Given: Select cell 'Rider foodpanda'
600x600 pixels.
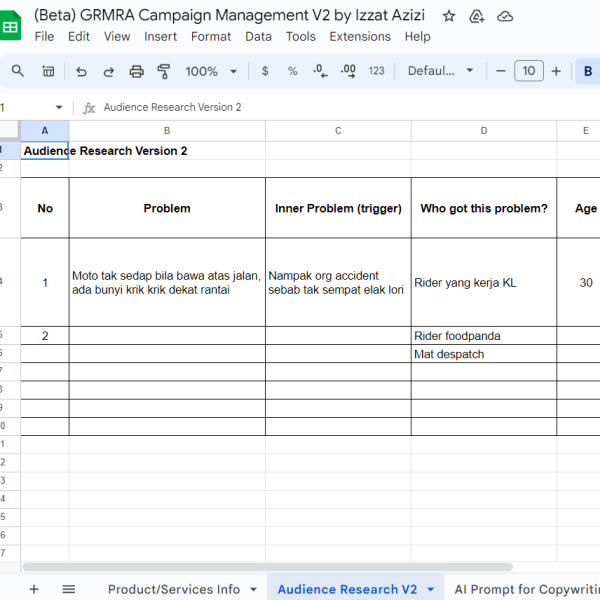Looking at the screenshot, I should point(484,336).
